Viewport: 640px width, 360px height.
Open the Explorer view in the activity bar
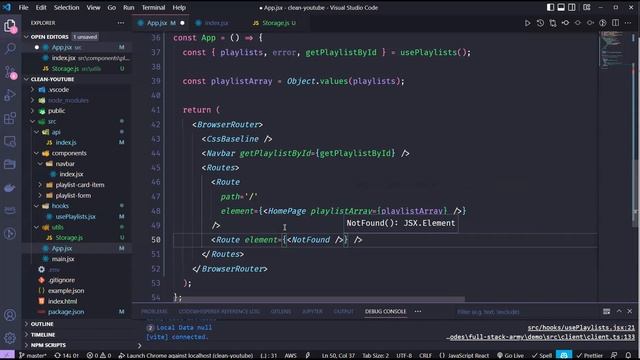pos(10,26)
